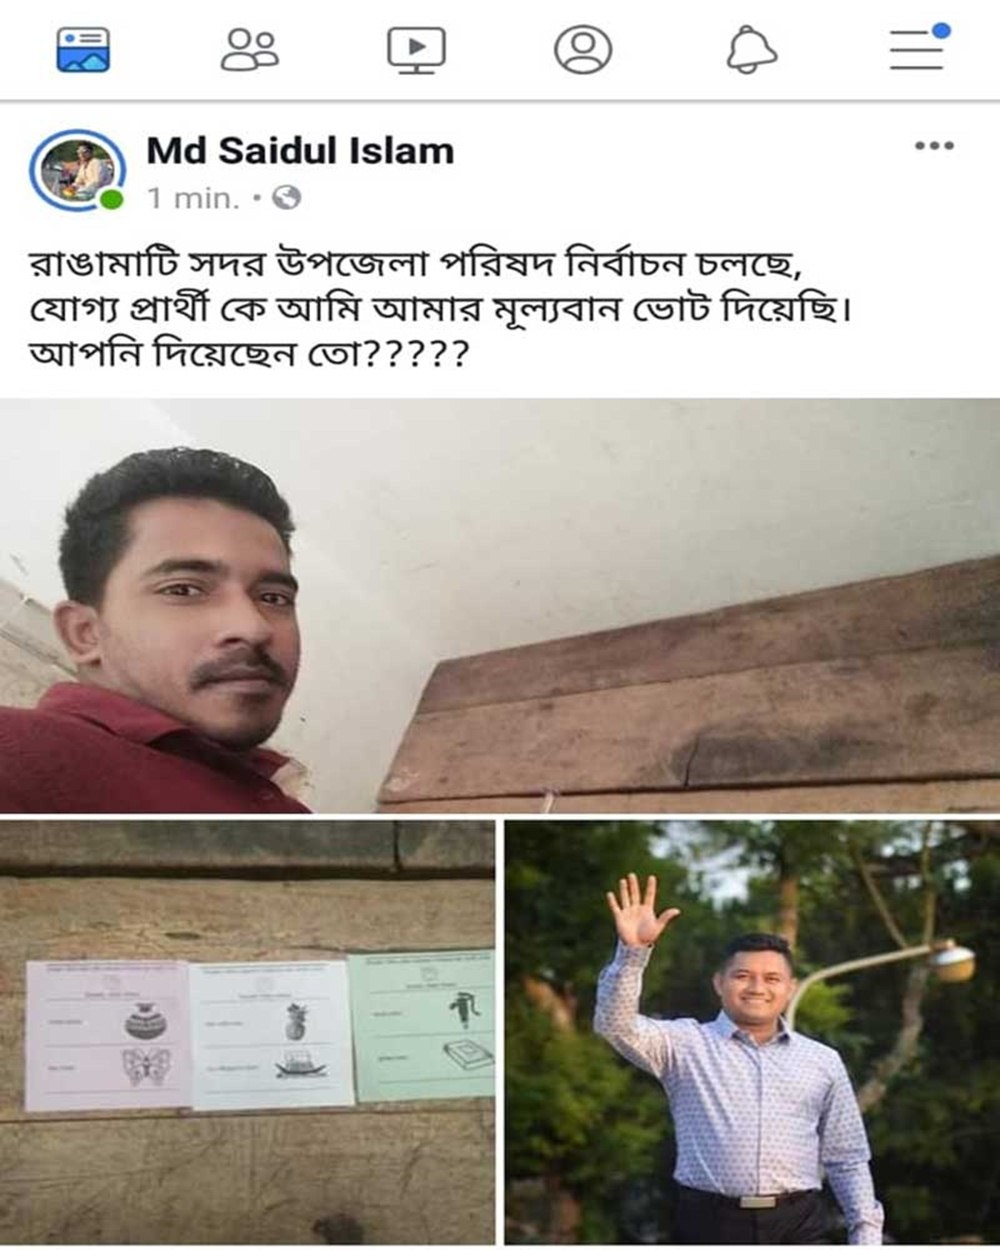Click the green online status dot
Viewport: 1000px width, 1250px height.
112,200
